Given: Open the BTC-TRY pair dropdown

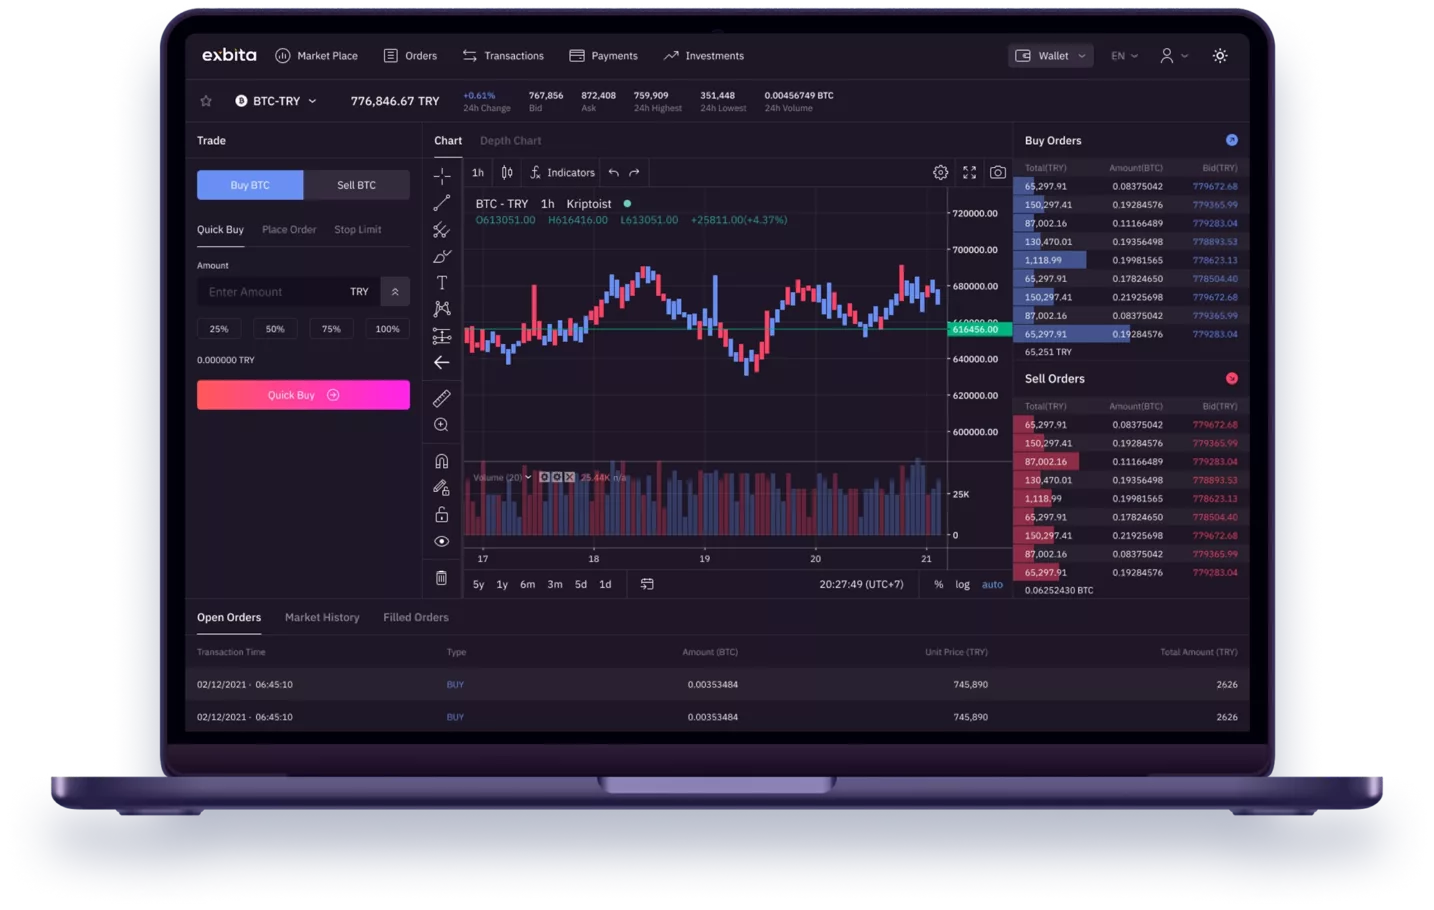Looking at the screenshot, I should click(276, 101).
